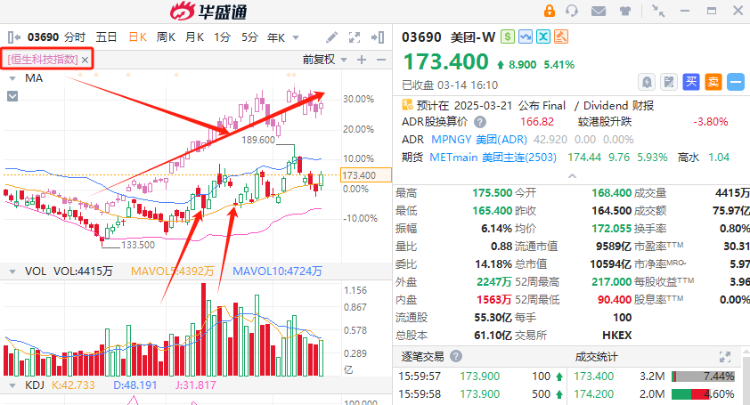Click the teal X badge icon
This screenshot has height=405, width=750.
point(543,37)
